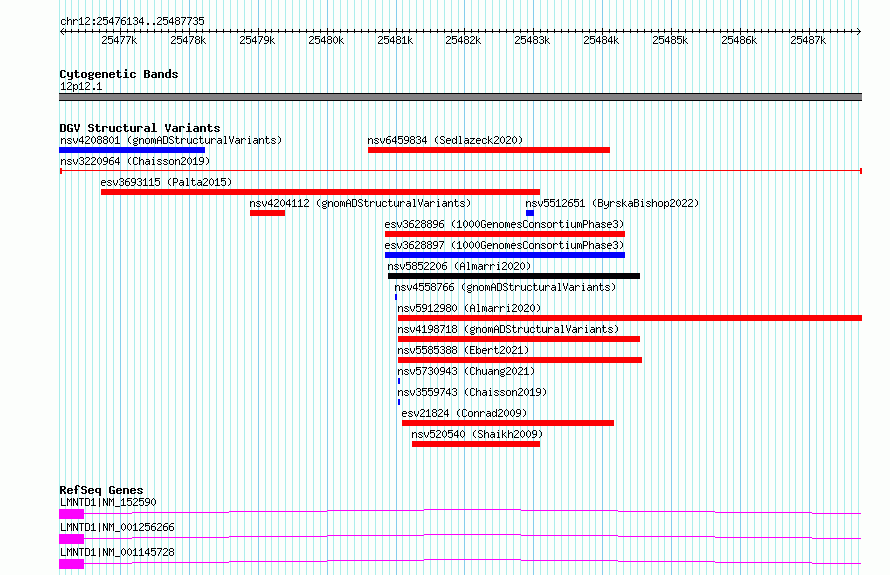
Task: Open nsv3559743 (Chaisson2019) label
Action: click(x=472, y=392)
